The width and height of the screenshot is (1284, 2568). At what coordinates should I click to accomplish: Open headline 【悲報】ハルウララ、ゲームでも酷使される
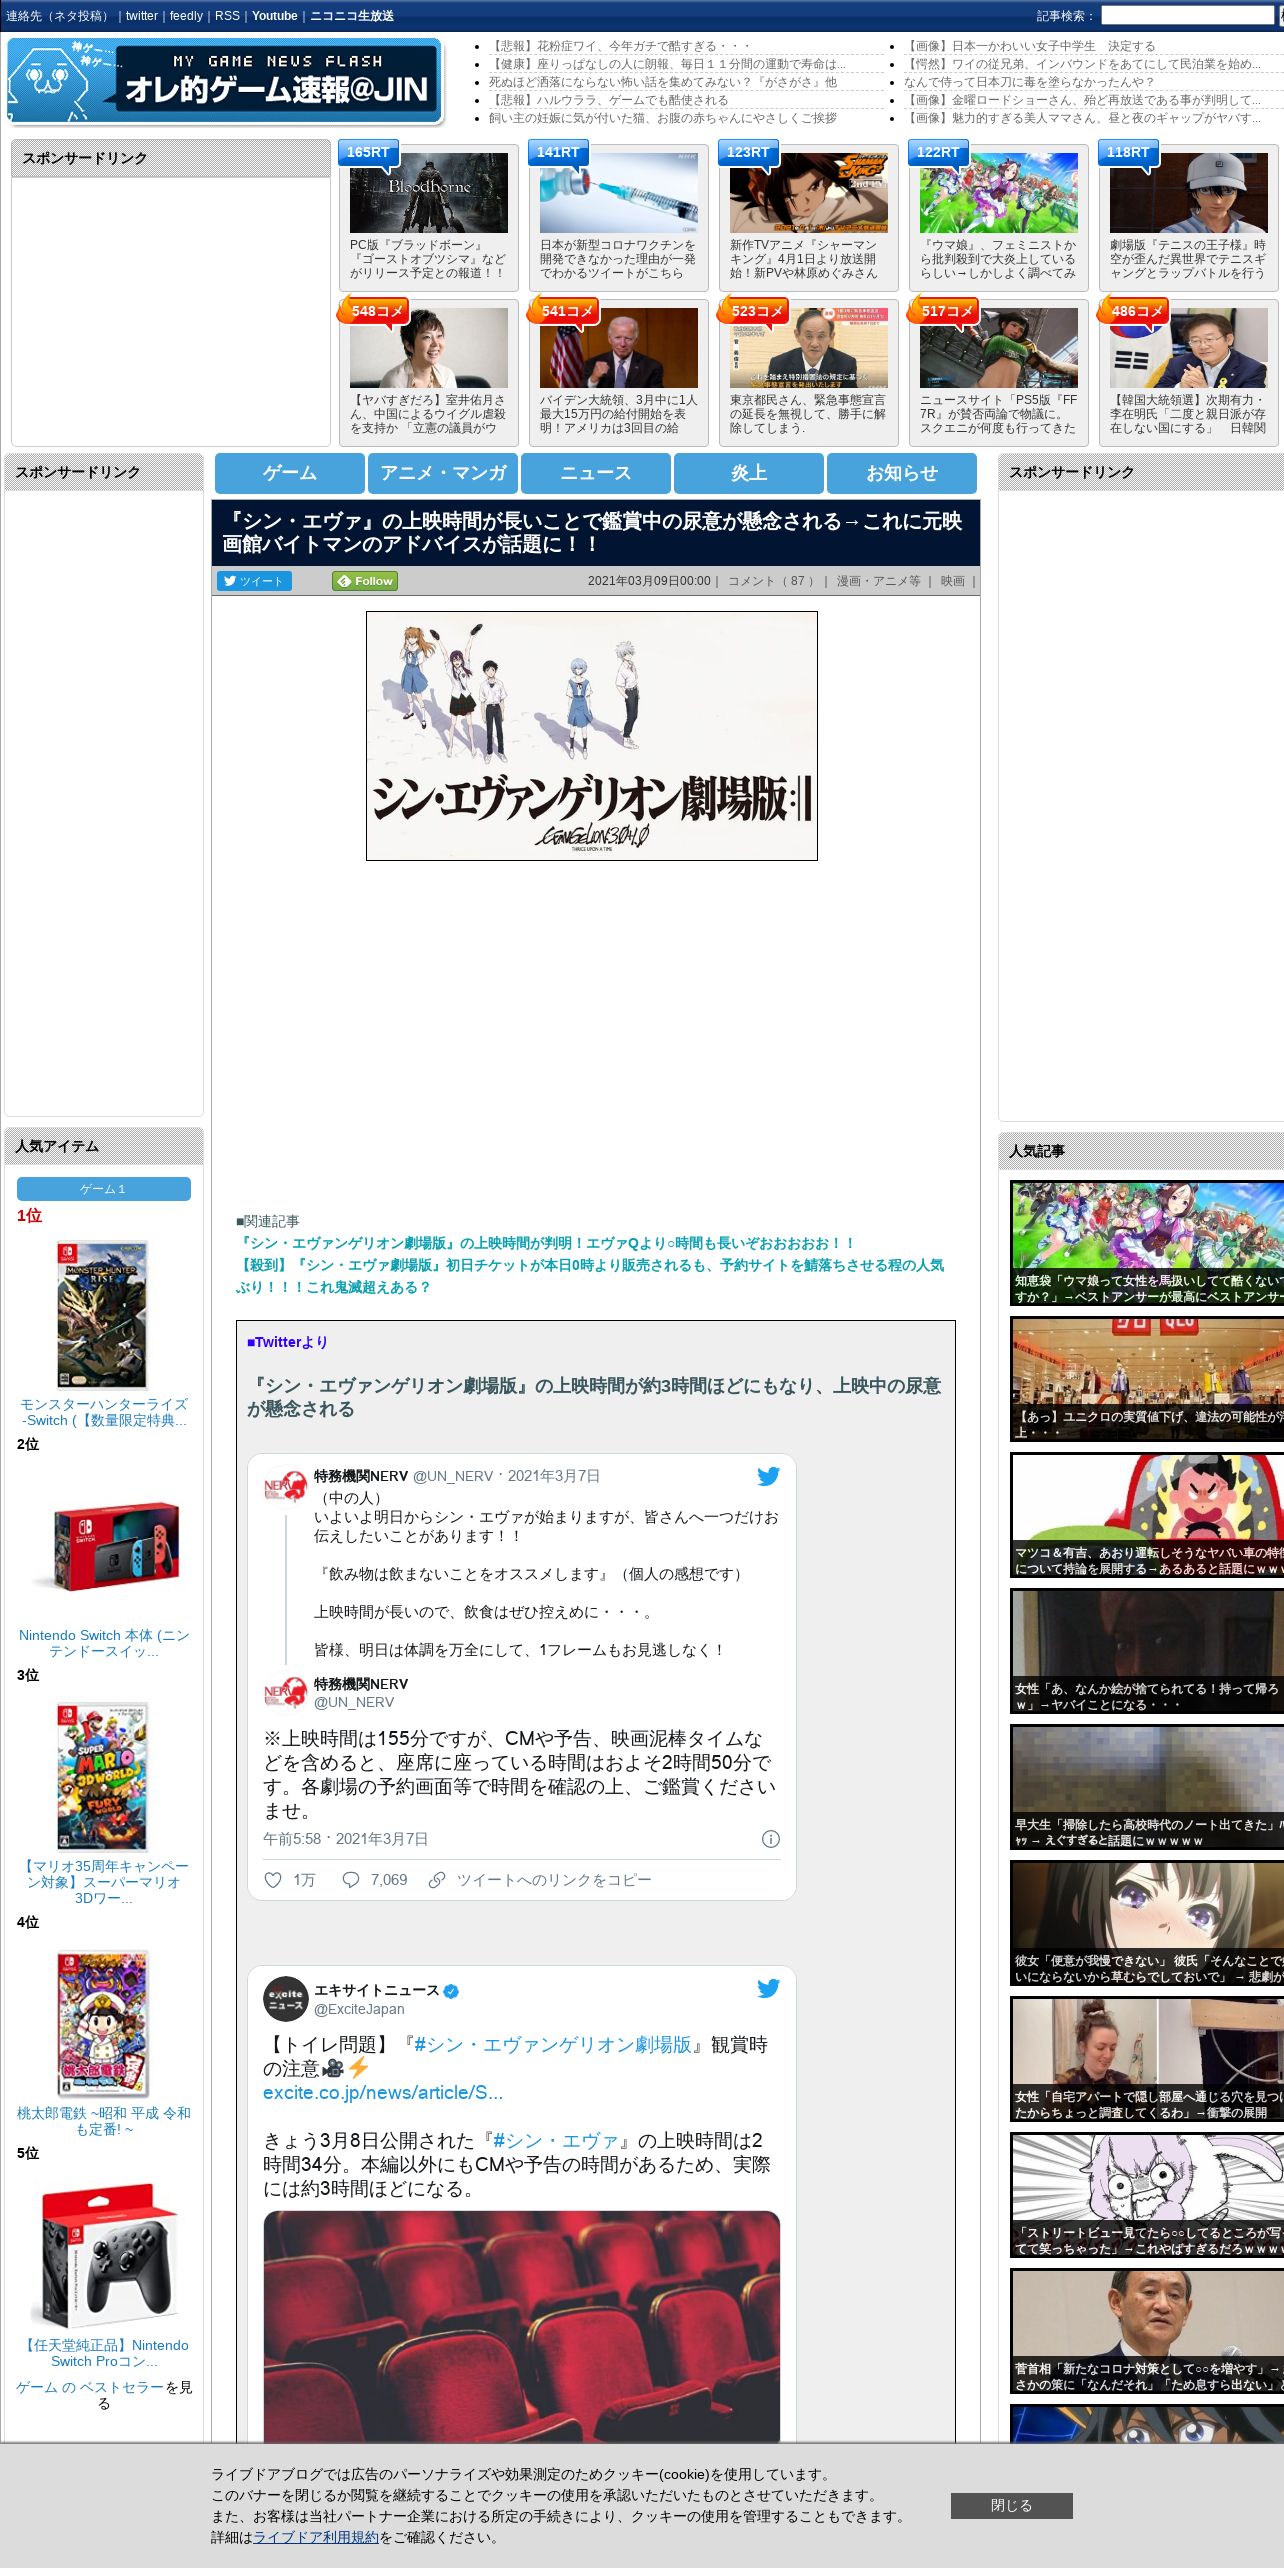(608, 100)
